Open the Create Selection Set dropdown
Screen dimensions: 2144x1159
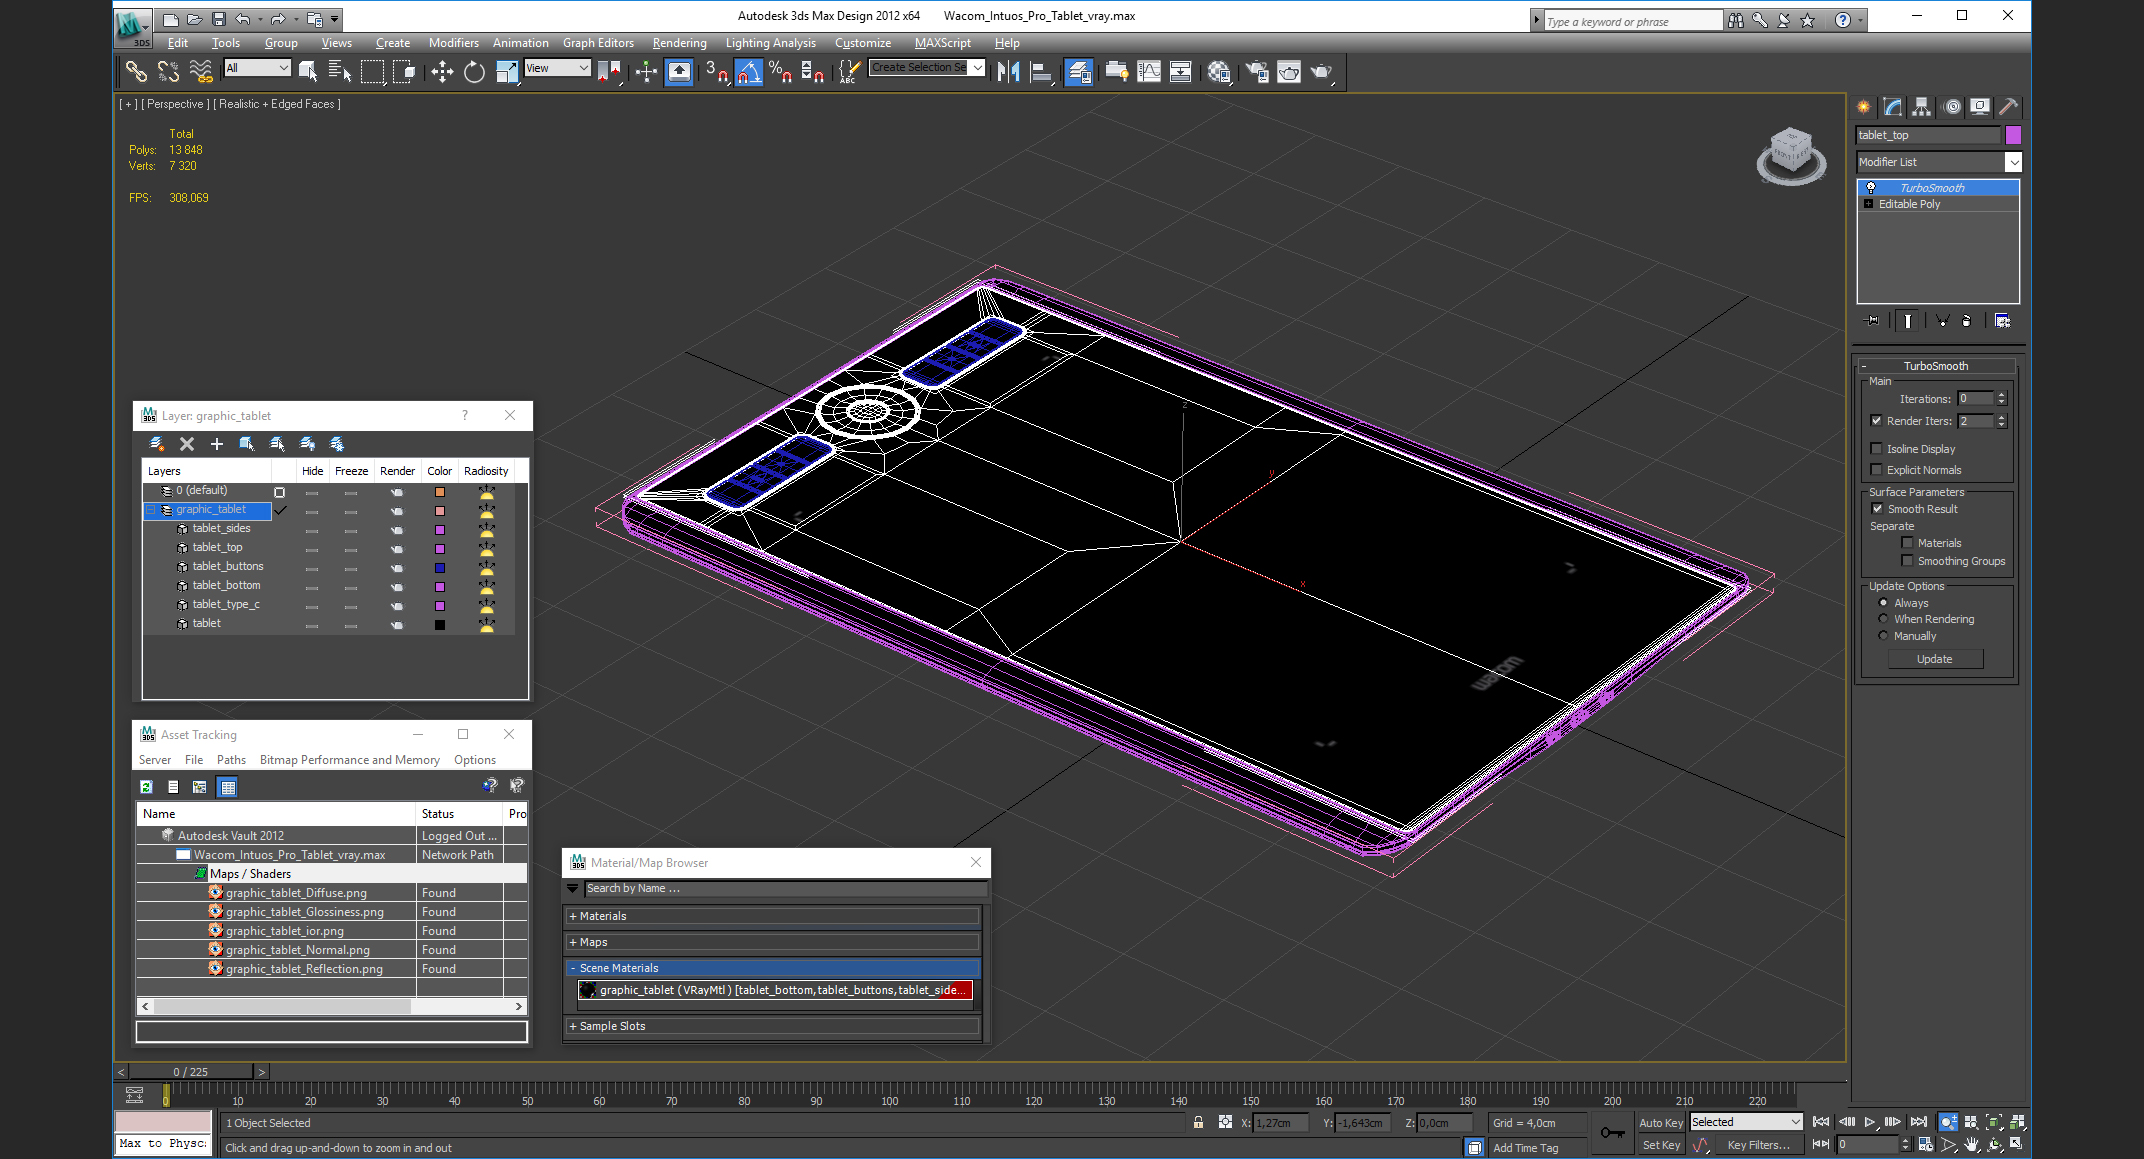927,68
